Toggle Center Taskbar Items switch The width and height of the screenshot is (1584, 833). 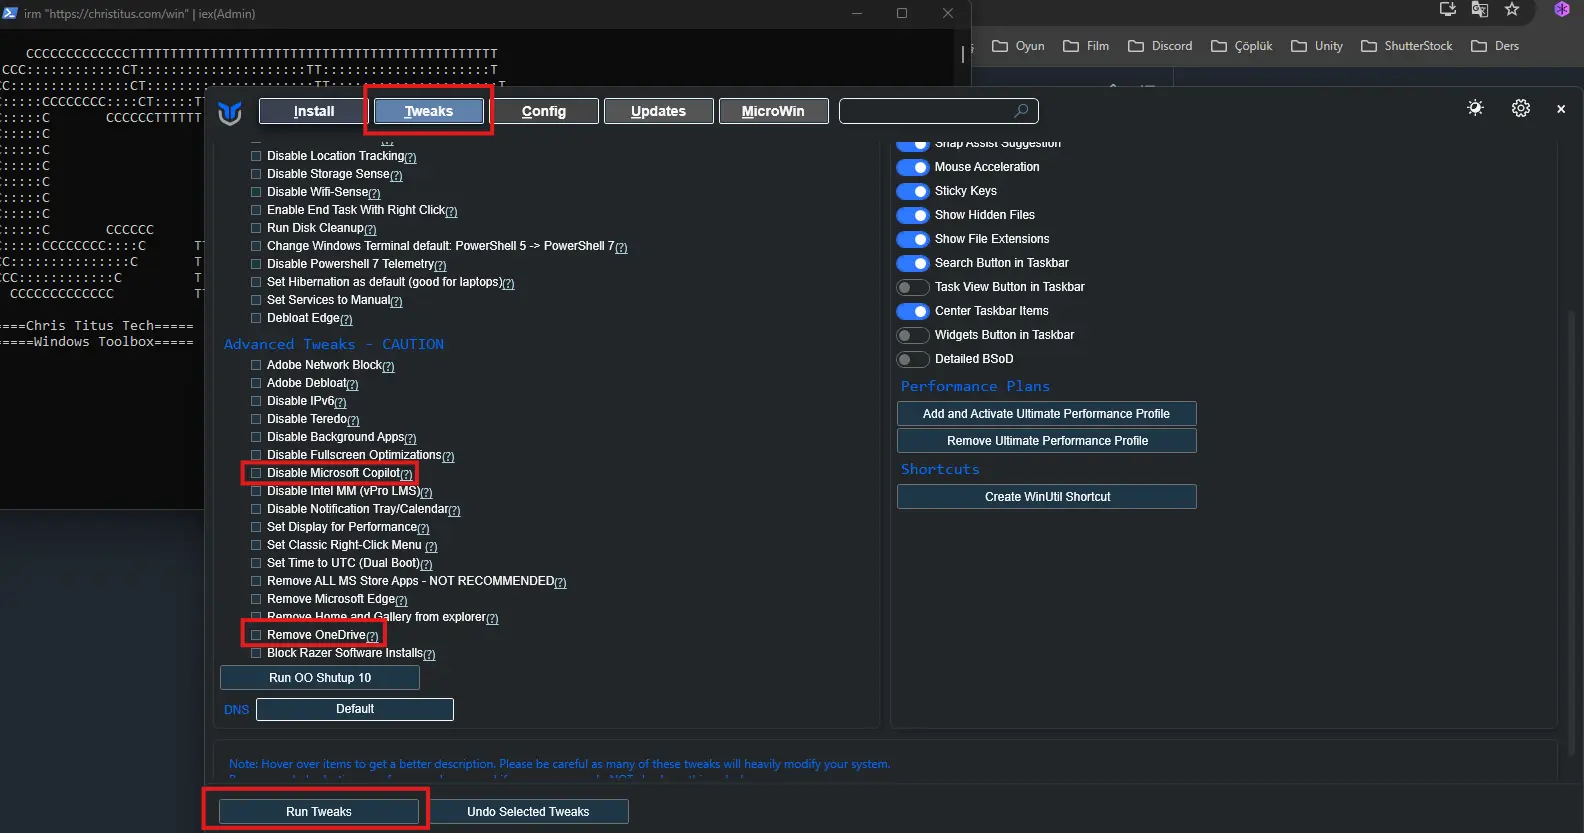[913, 311]
